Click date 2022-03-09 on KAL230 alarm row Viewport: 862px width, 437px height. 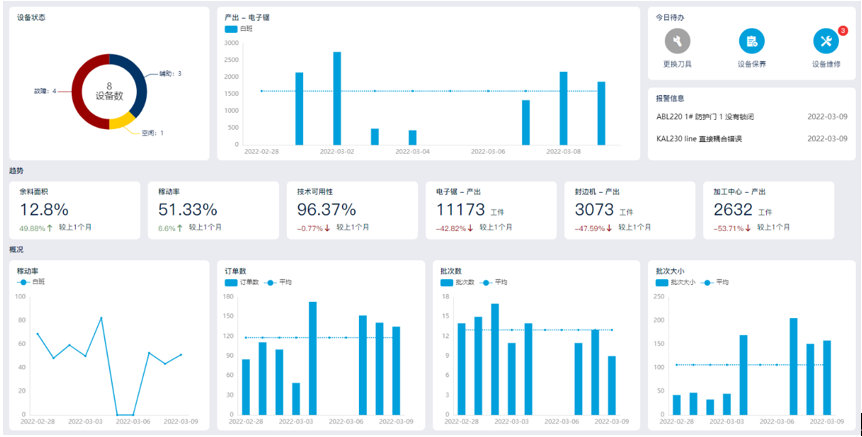(827, 139)
